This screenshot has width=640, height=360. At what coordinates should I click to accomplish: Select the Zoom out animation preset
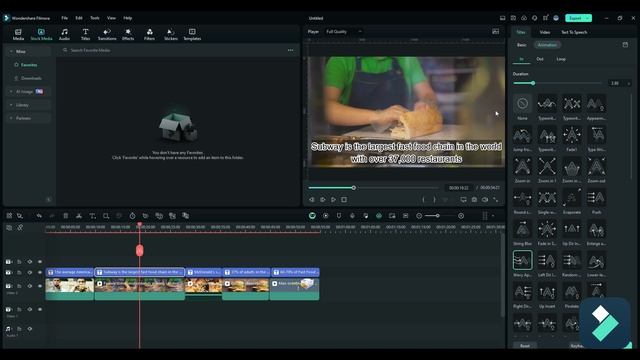pyautogui.click(x=596, y=169)
